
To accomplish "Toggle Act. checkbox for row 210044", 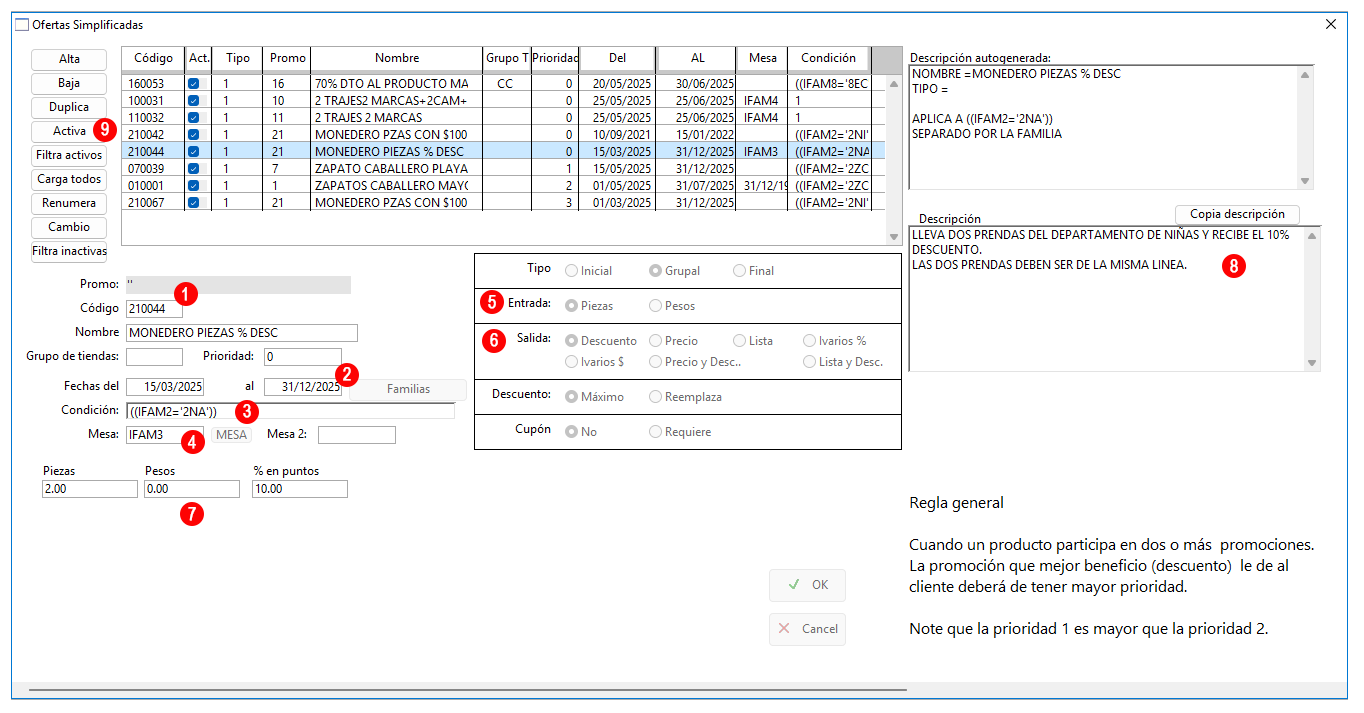I will (193, 151).
